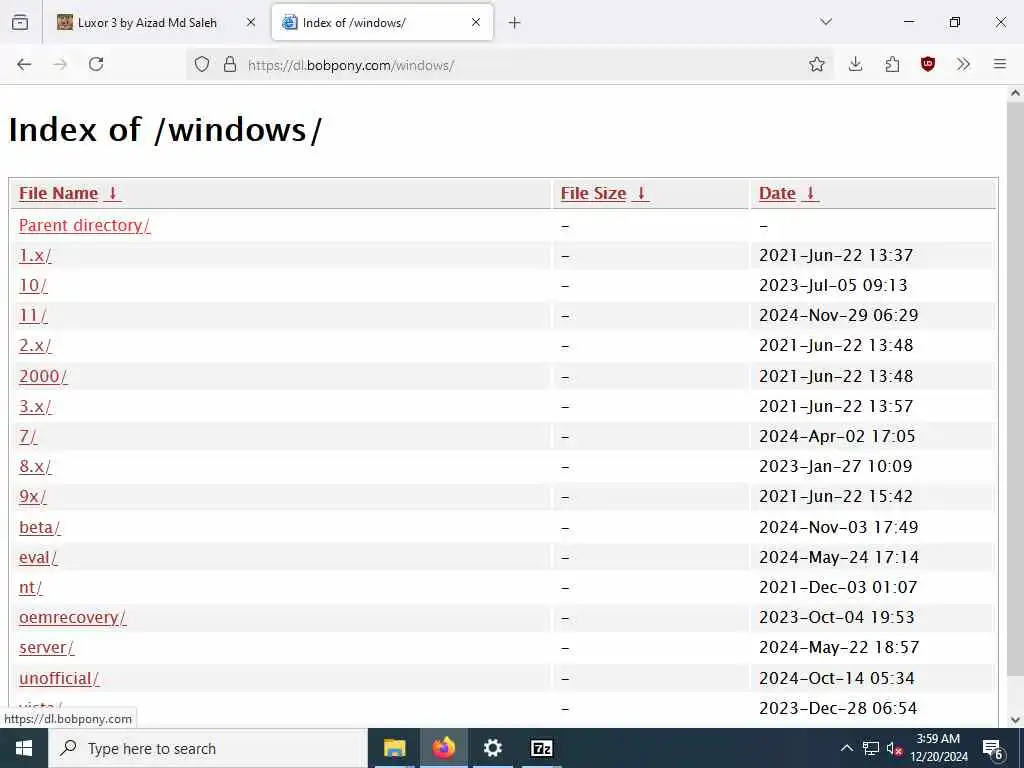This screenshot has width=1024, height=768.
Task: Click the date 2023-Jul-05 09:13
Action: [833, 285]
